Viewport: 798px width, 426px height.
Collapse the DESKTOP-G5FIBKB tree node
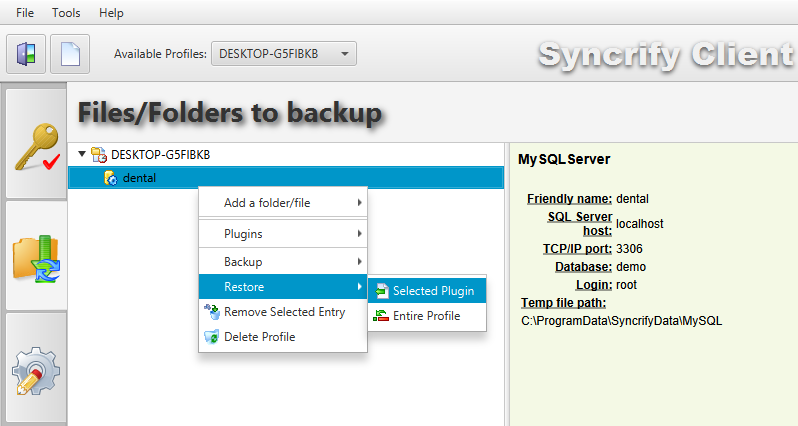[81, 154]
